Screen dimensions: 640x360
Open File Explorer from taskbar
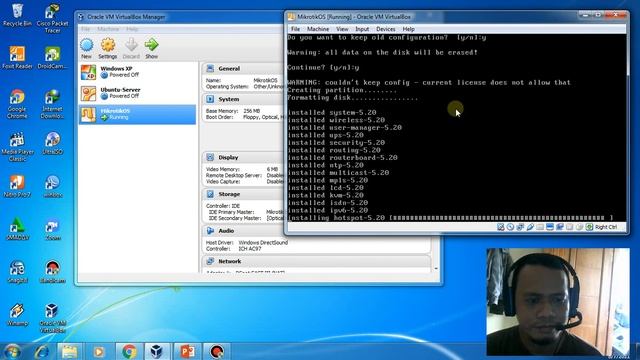click(69, 351)
